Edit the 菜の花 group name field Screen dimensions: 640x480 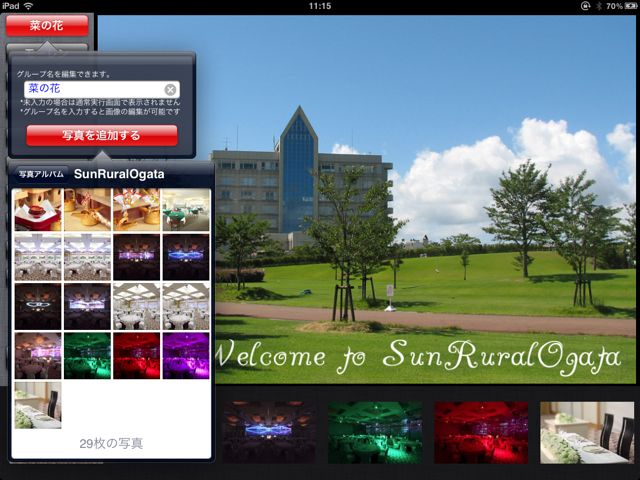point(102,89)
